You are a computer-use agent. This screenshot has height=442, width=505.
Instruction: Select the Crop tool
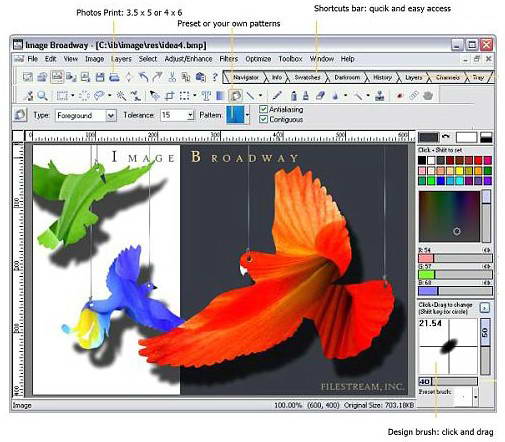click(170, 96)
